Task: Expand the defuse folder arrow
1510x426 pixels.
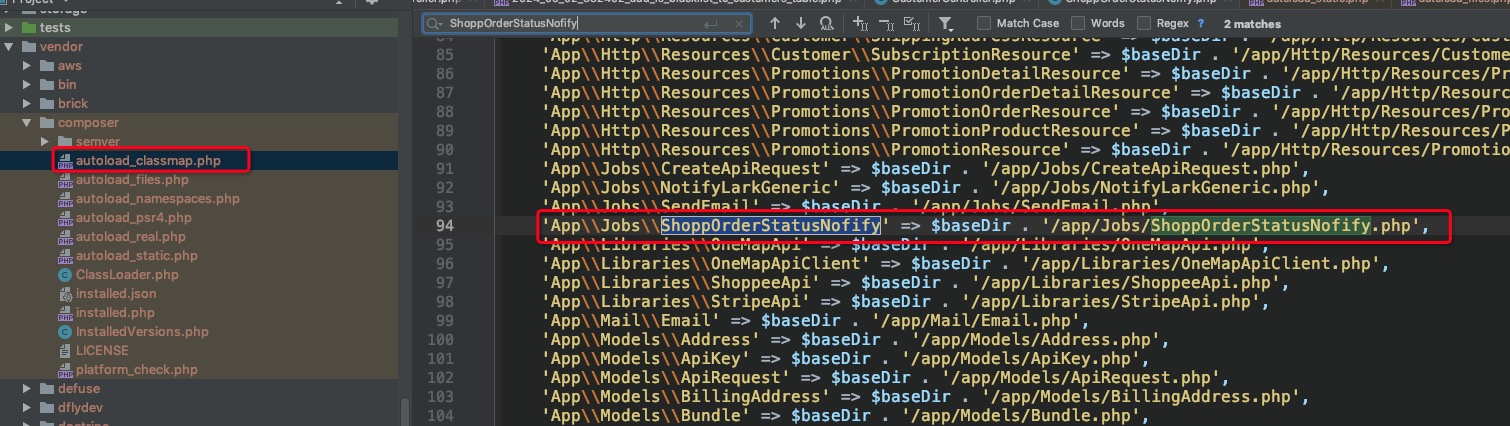Action: click(28, 389)
